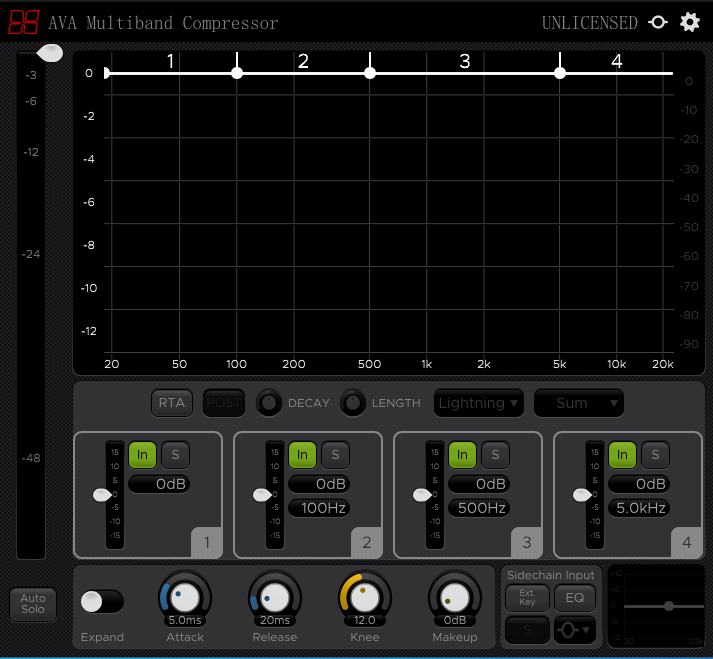This screenshot has width=713, height=659.
Task: Click the LENGTH knob
Action: [x=353, y=402]
